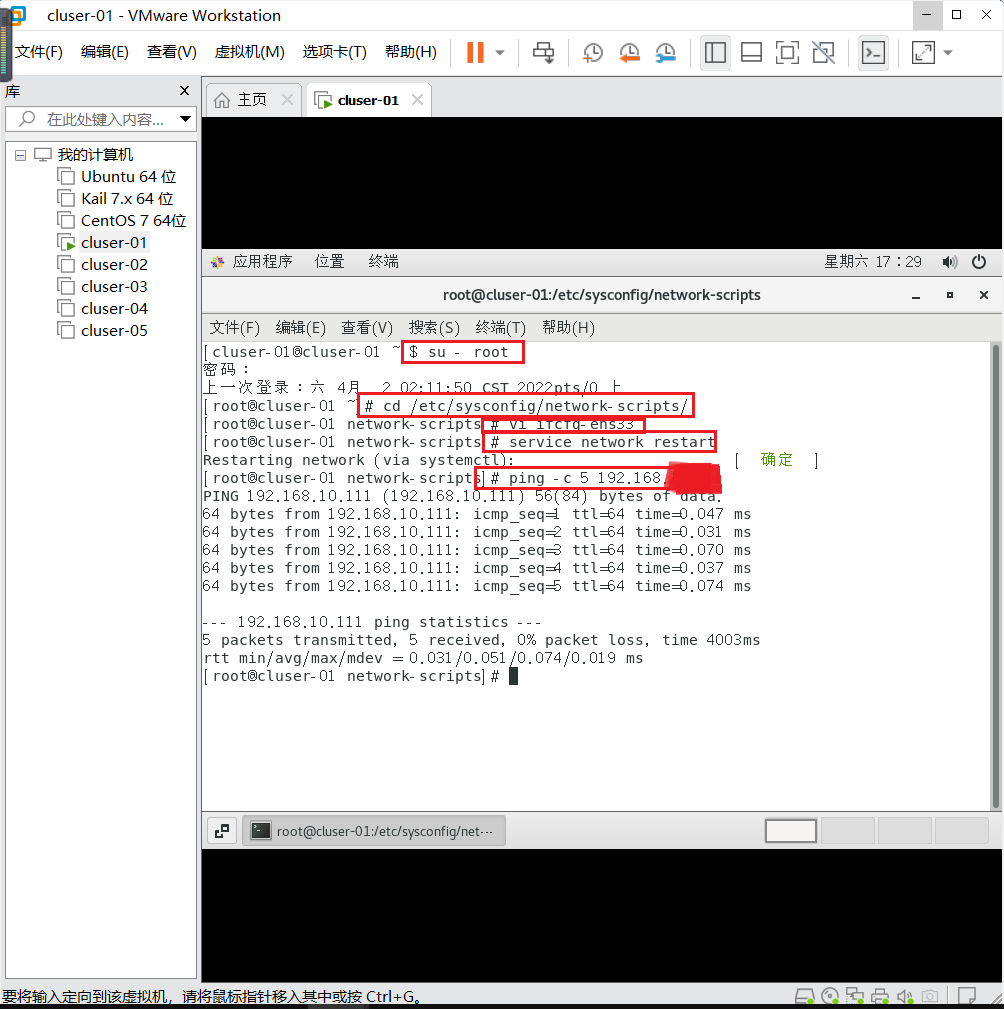Select cluser-03 in the library

coord(103,286)
